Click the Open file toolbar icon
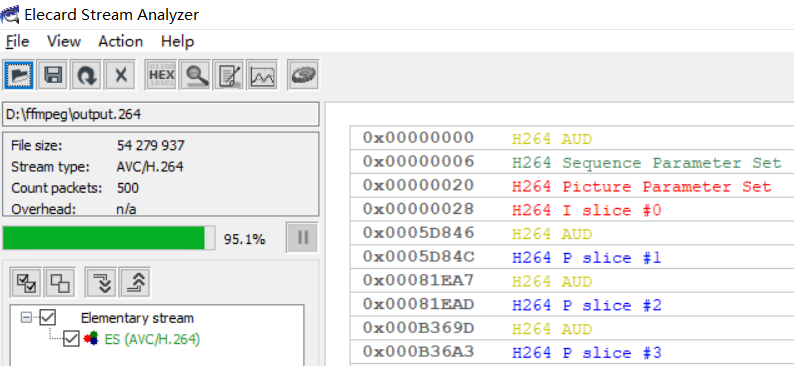Viewport: 794px width, 366px height. point(19,75)
